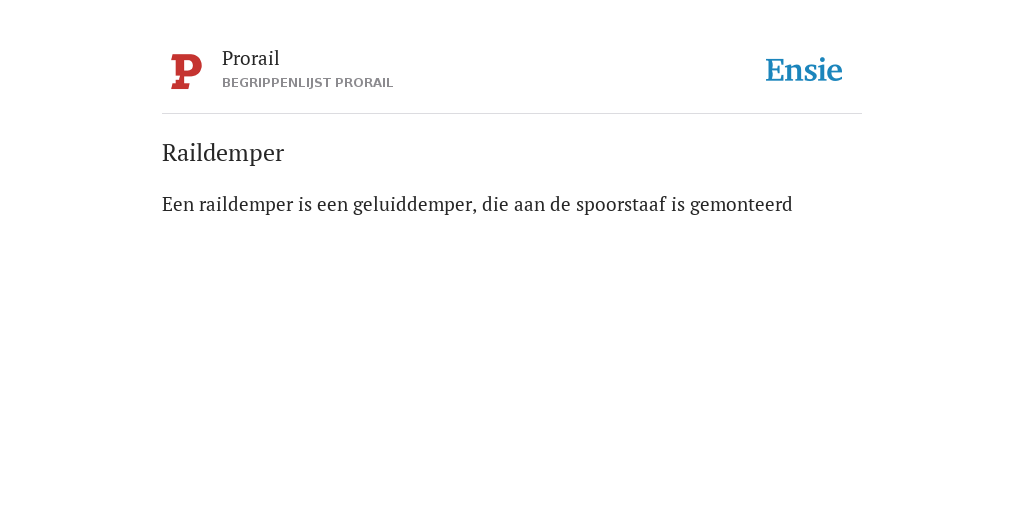The image size is (1024, 512).
Task: Click the Raildemper heading
Action: [223, 153]
